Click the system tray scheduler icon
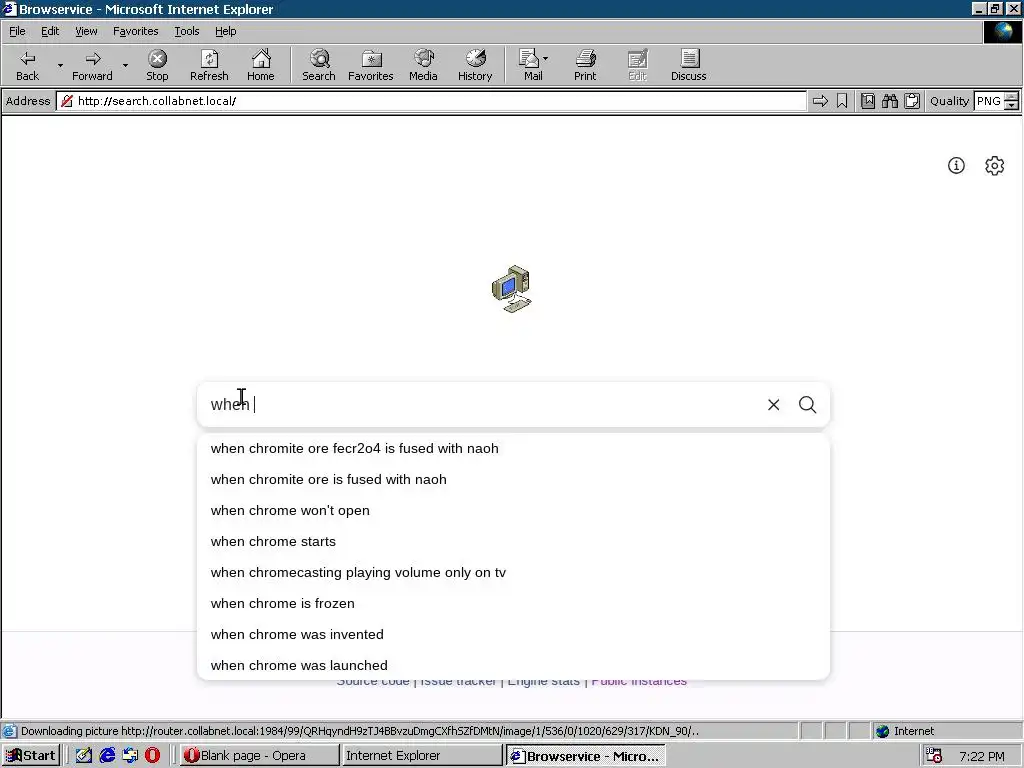 (x=935, y=756)
